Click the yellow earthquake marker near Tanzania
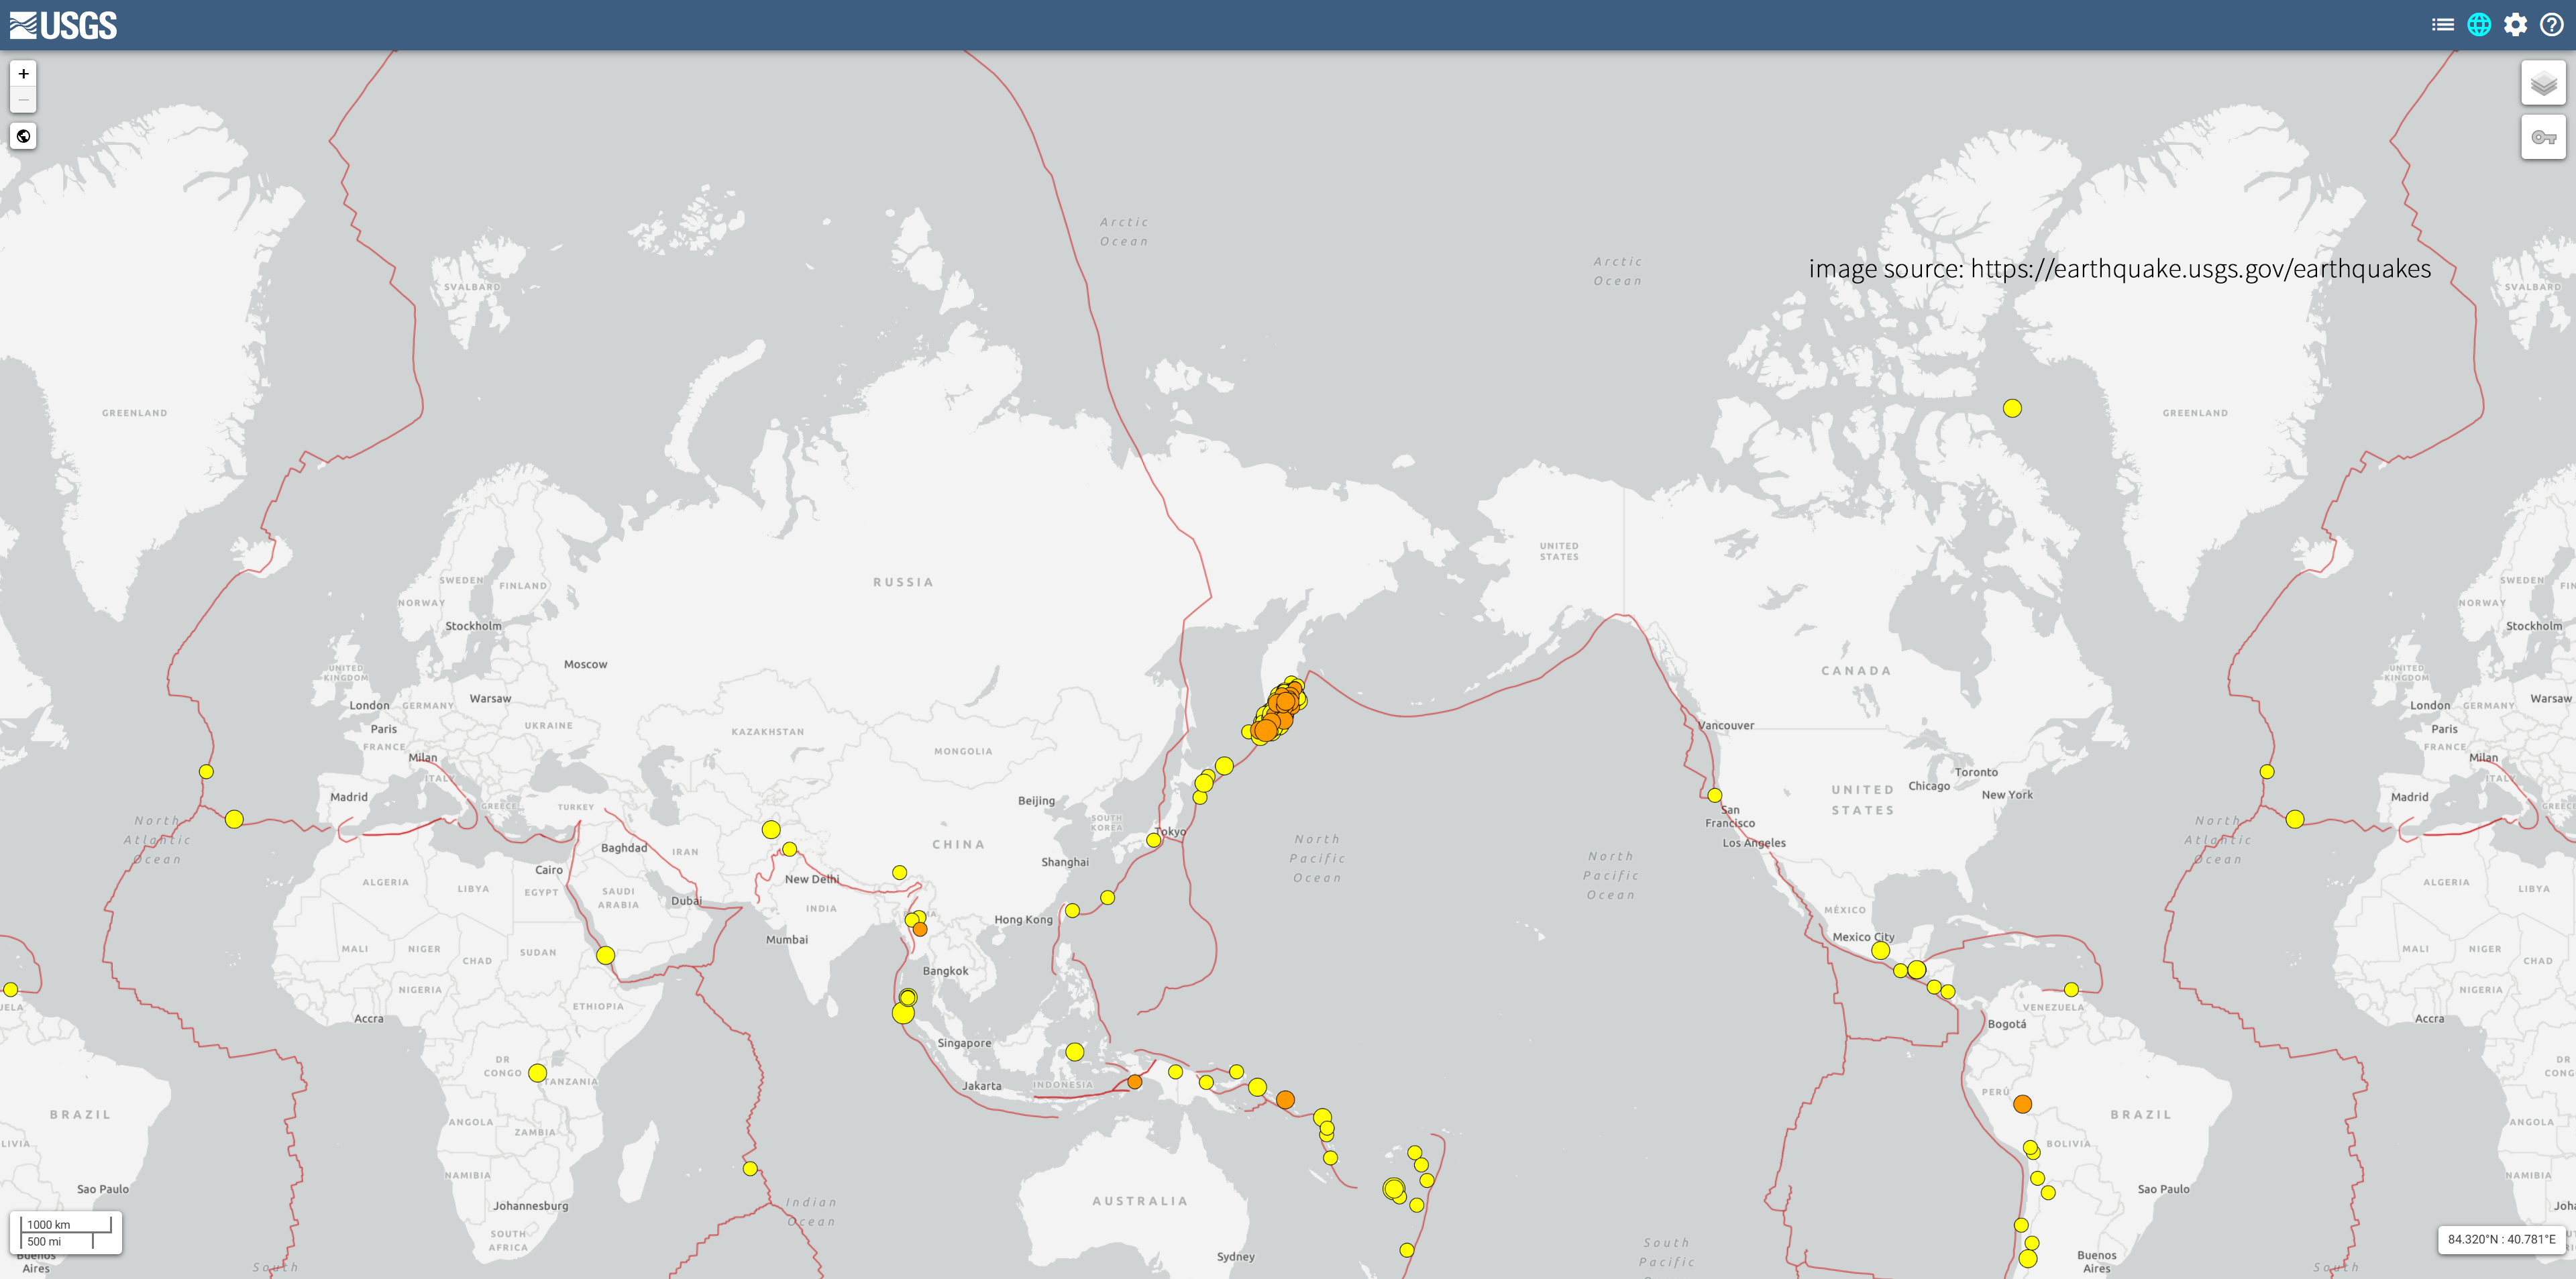Viewport: 2576px width, 1279px height. pos(537,1073)
